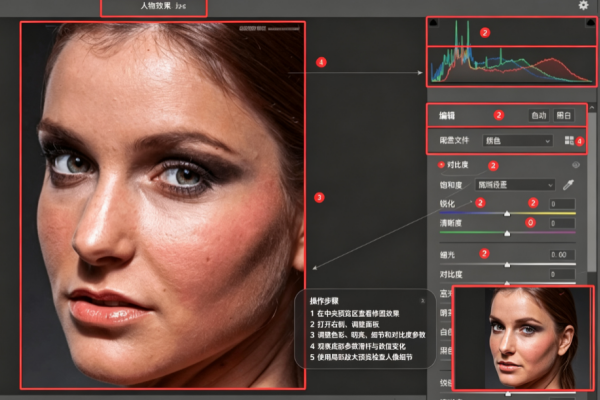Open settings via the gear icon

583,5
